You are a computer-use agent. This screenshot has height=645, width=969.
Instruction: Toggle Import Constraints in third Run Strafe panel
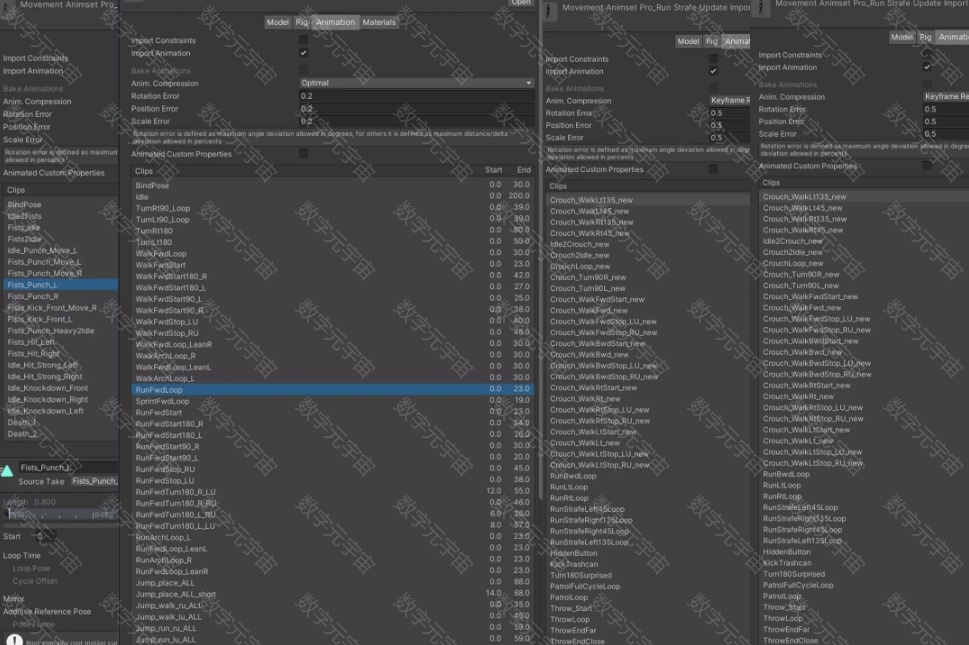(713, 59)
